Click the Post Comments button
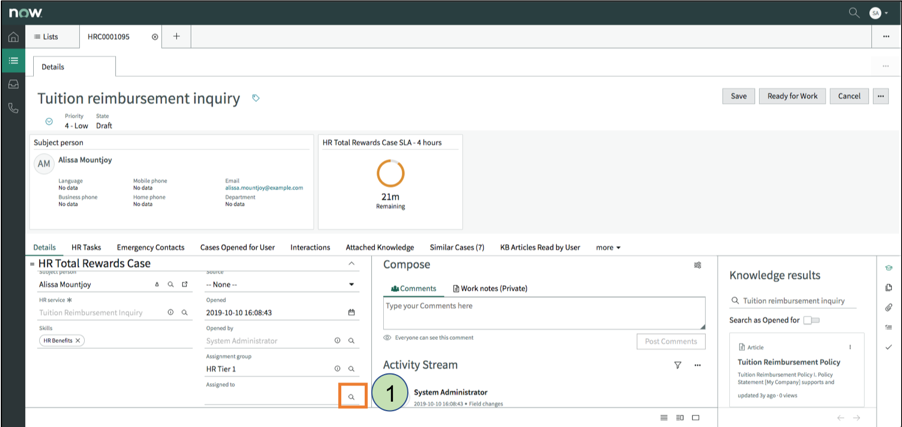Screen dimensions: 902x427 (671, 341)
